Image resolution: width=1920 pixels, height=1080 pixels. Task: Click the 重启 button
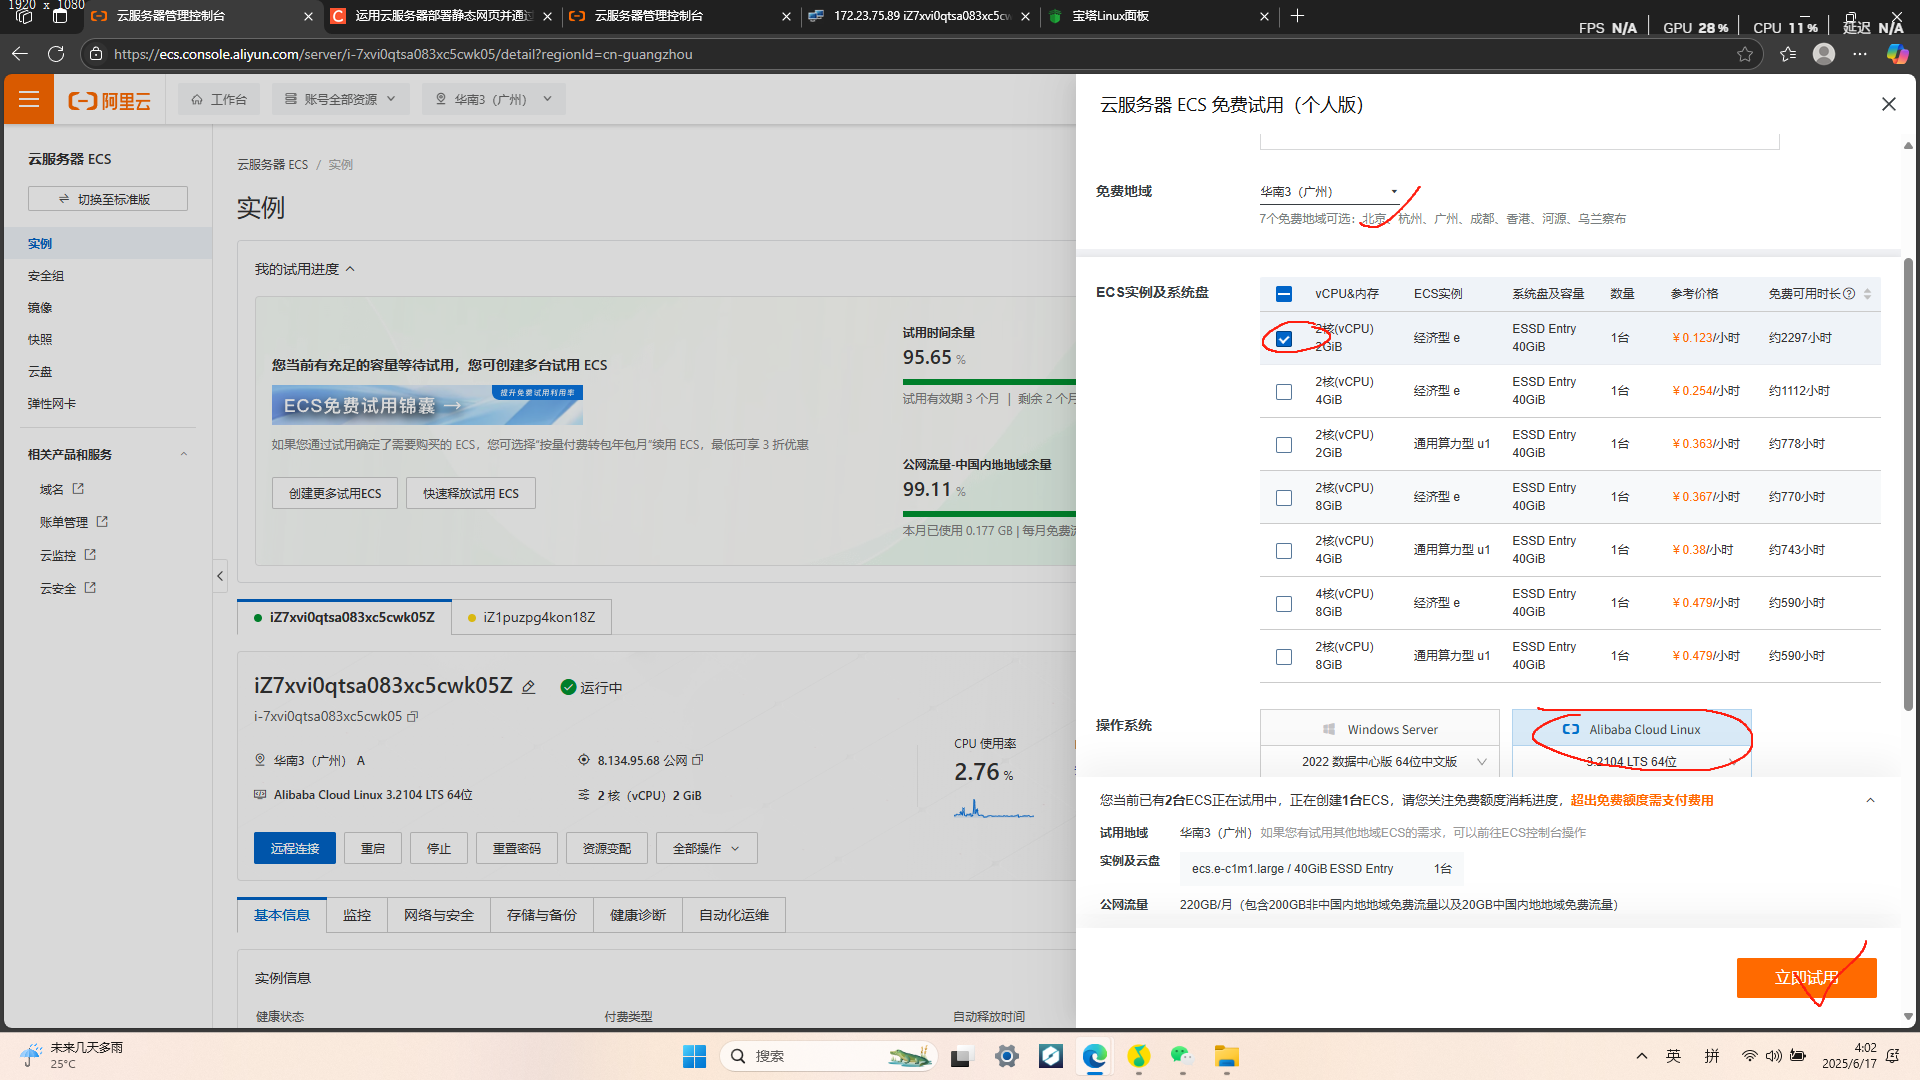(373, 849)
